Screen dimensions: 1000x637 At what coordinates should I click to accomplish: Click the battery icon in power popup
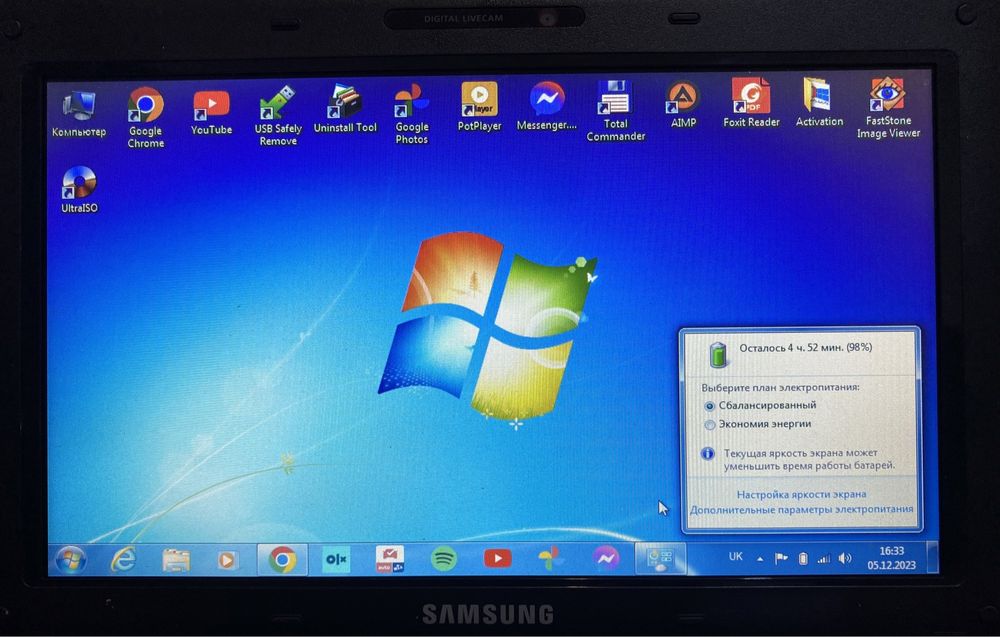pos(719,353)
